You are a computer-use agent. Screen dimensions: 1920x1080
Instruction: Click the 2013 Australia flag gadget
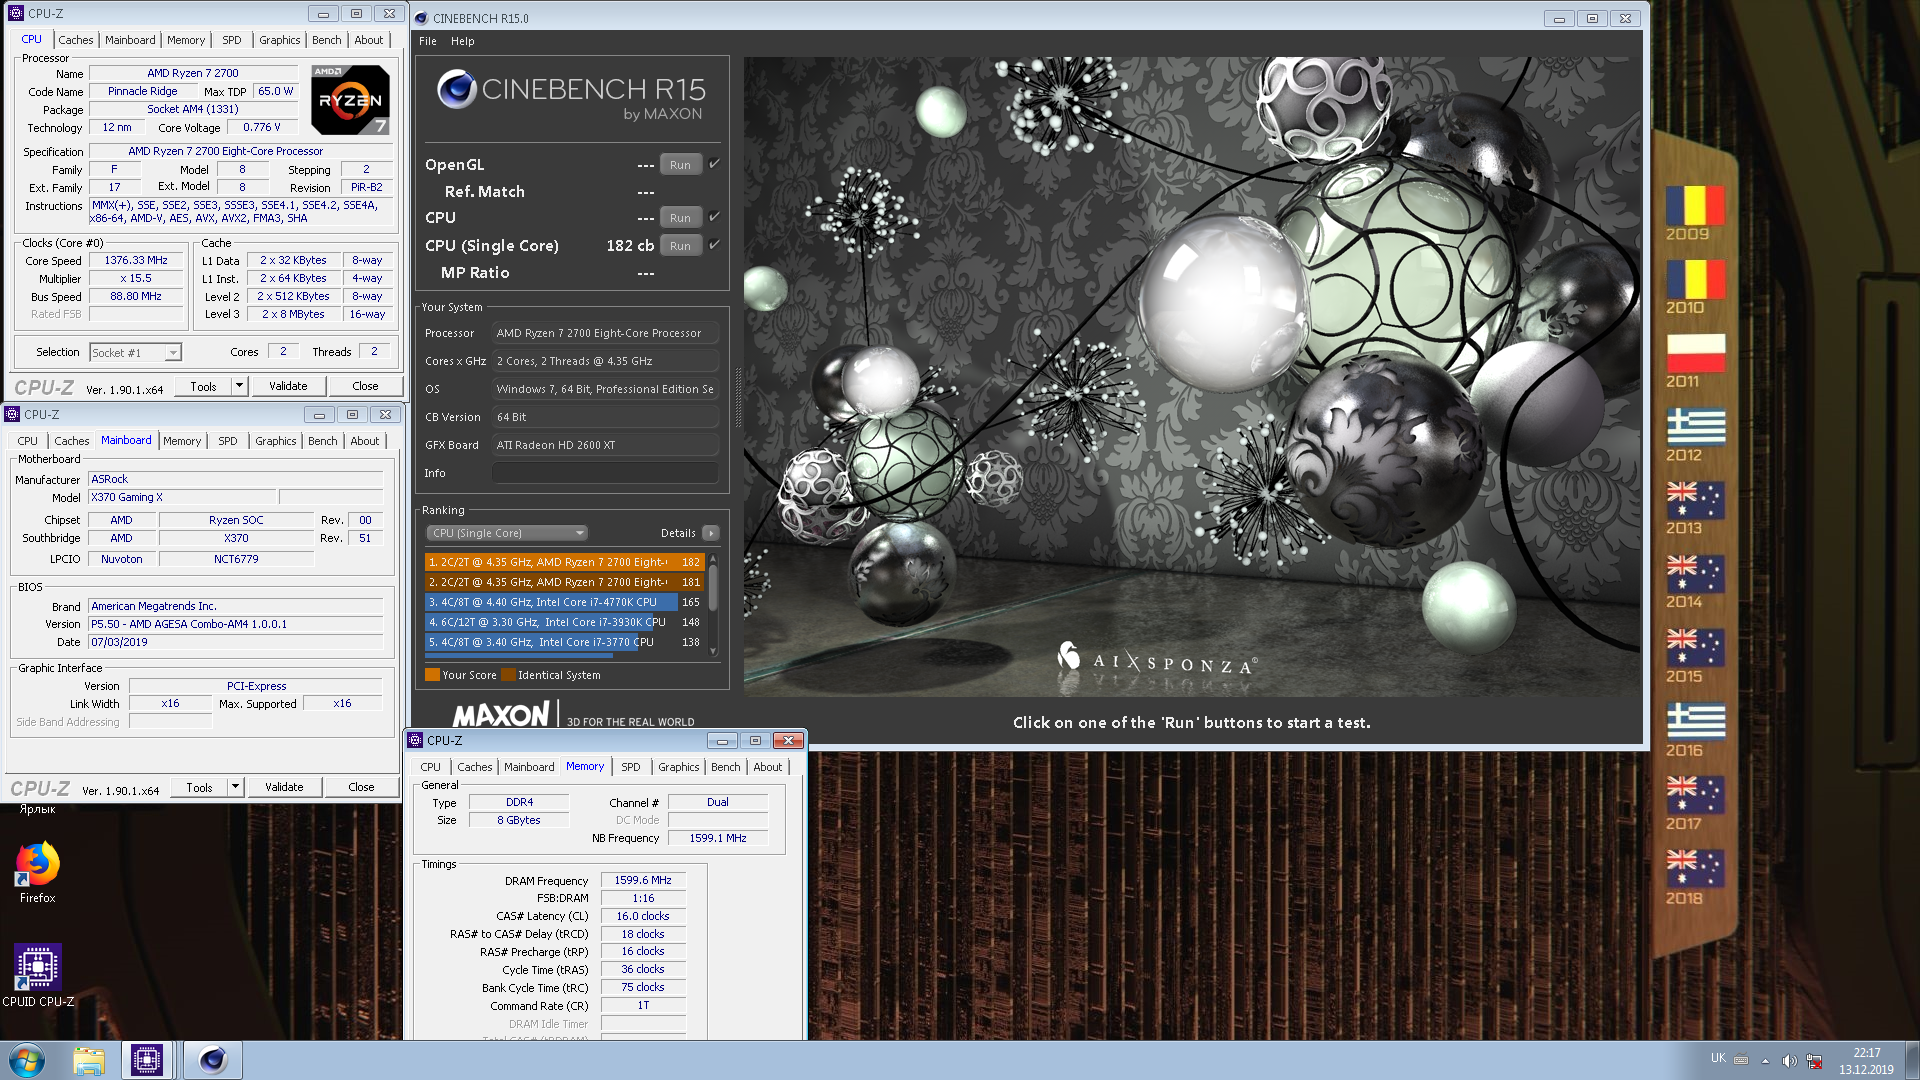coord(1695,500)
